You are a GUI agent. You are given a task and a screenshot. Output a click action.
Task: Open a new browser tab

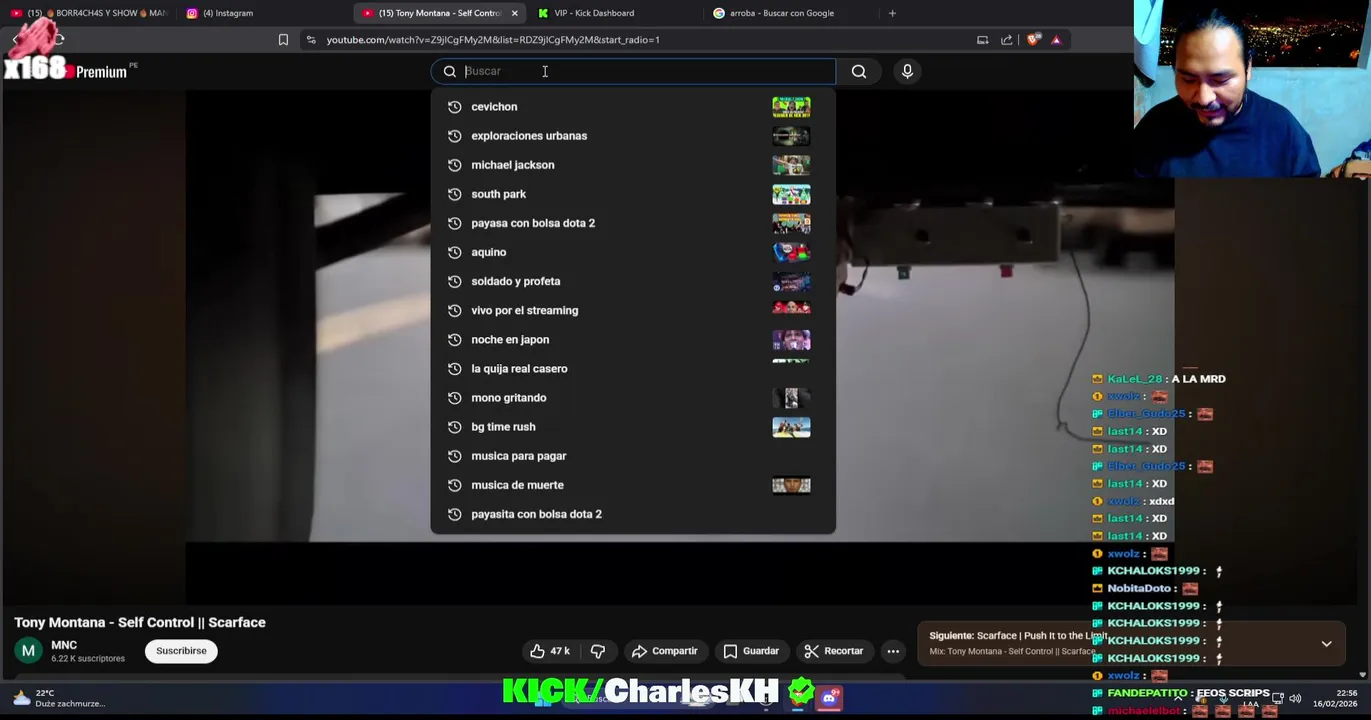point(892,13)
